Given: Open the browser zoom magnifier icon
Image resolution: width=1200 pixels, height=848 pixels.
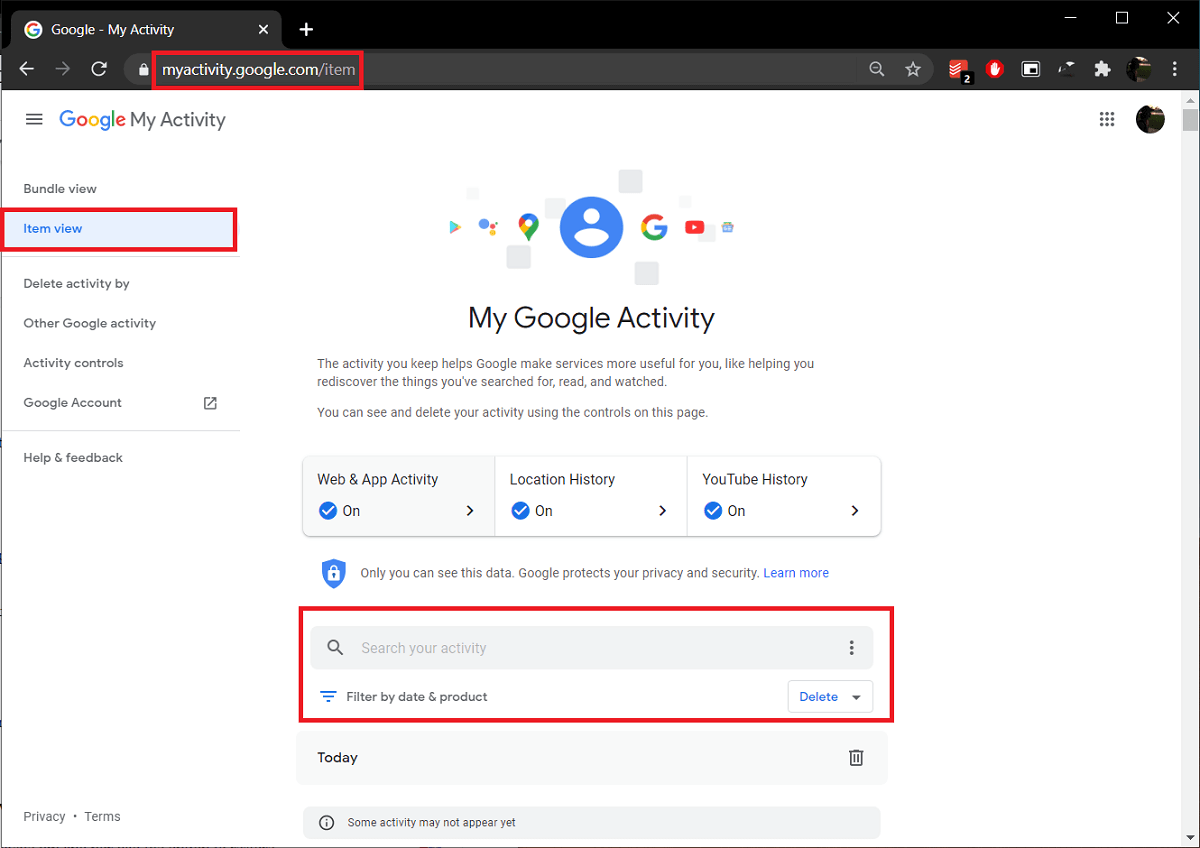Looking at the screenshot, I should pyautogui.click(x=877, y=69).
